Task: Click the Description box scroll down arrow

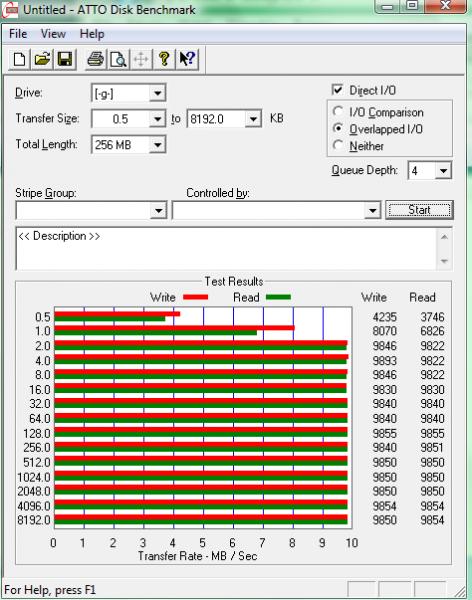Action: tap(444, 261)
